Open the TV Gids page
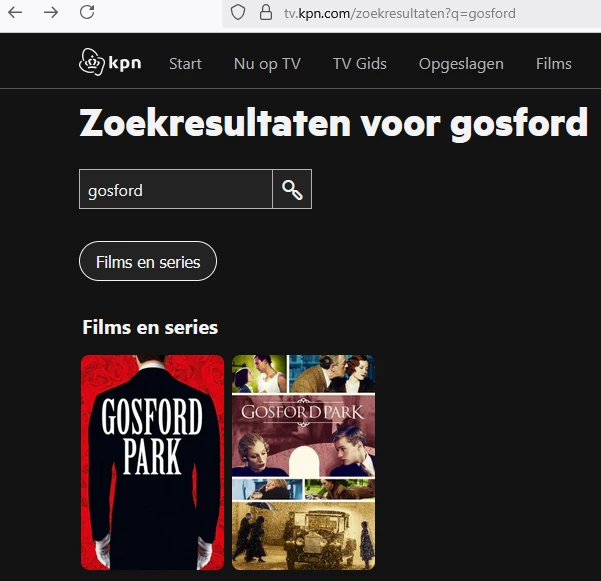Viewport: 601px width, 581px height. coord(360,64)
